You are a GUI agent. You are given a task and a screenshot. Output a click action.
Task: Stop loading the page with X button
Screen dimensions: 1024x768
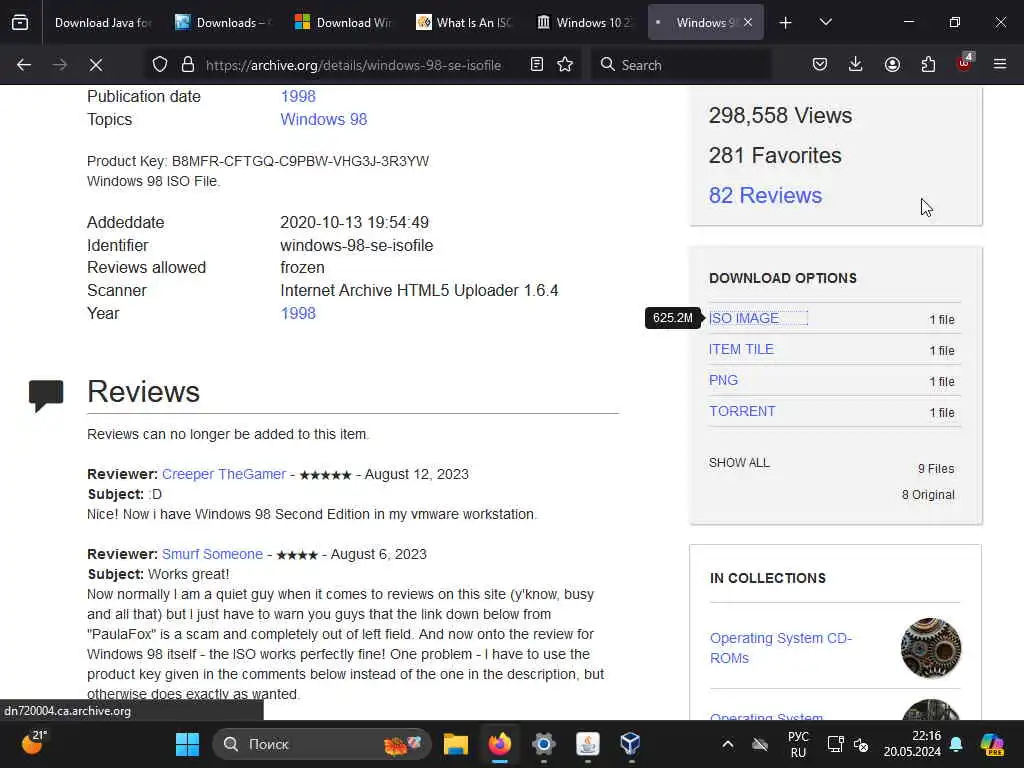96,65
